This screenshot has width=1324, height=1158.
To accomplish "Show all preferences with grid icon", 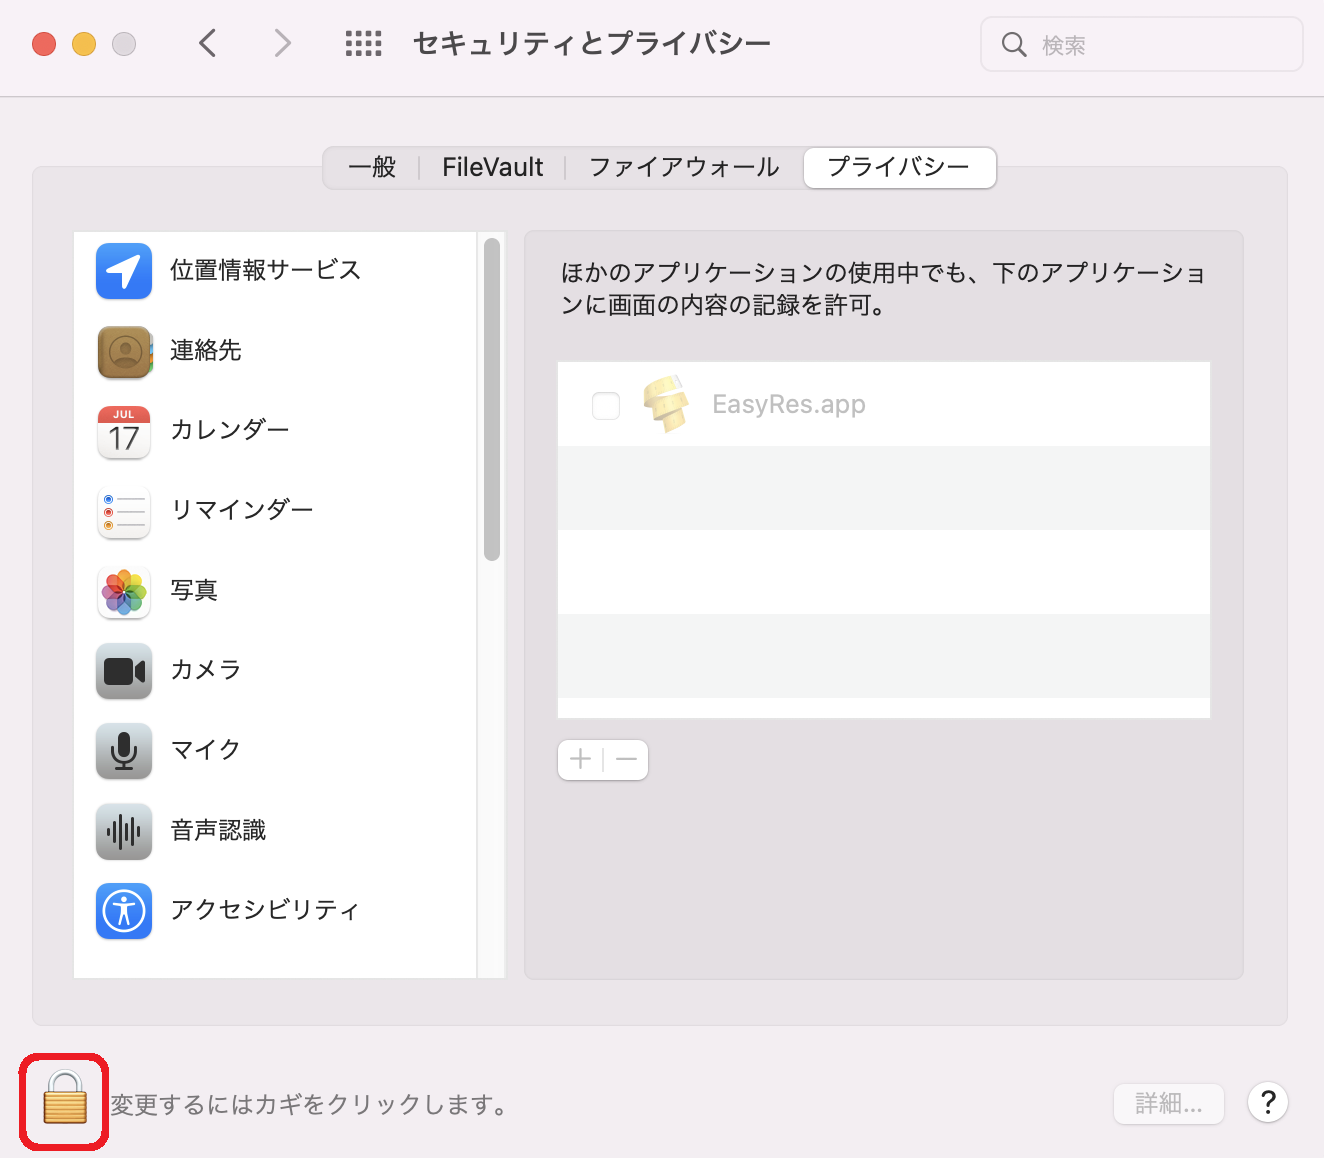I will [x=363, y=44].
